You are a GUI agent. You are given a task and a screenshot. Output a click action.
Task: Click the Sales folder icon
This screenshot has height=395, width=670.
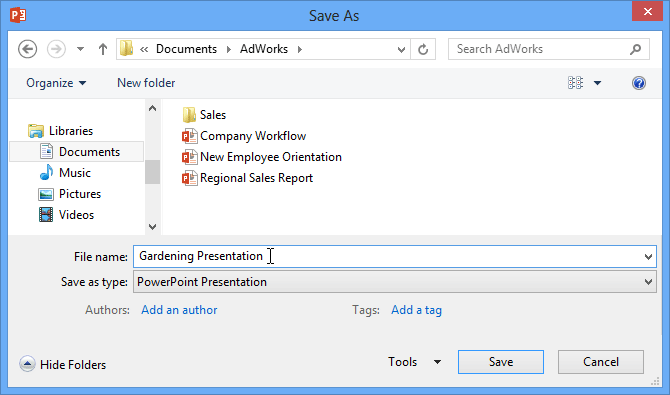pos(189,115)
